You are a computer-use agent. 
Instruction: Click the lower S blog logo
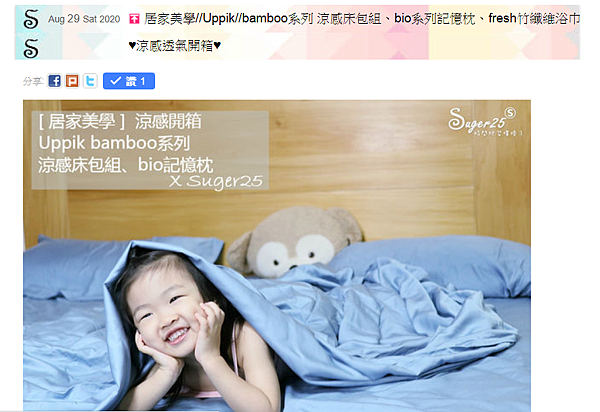point(31,49)
